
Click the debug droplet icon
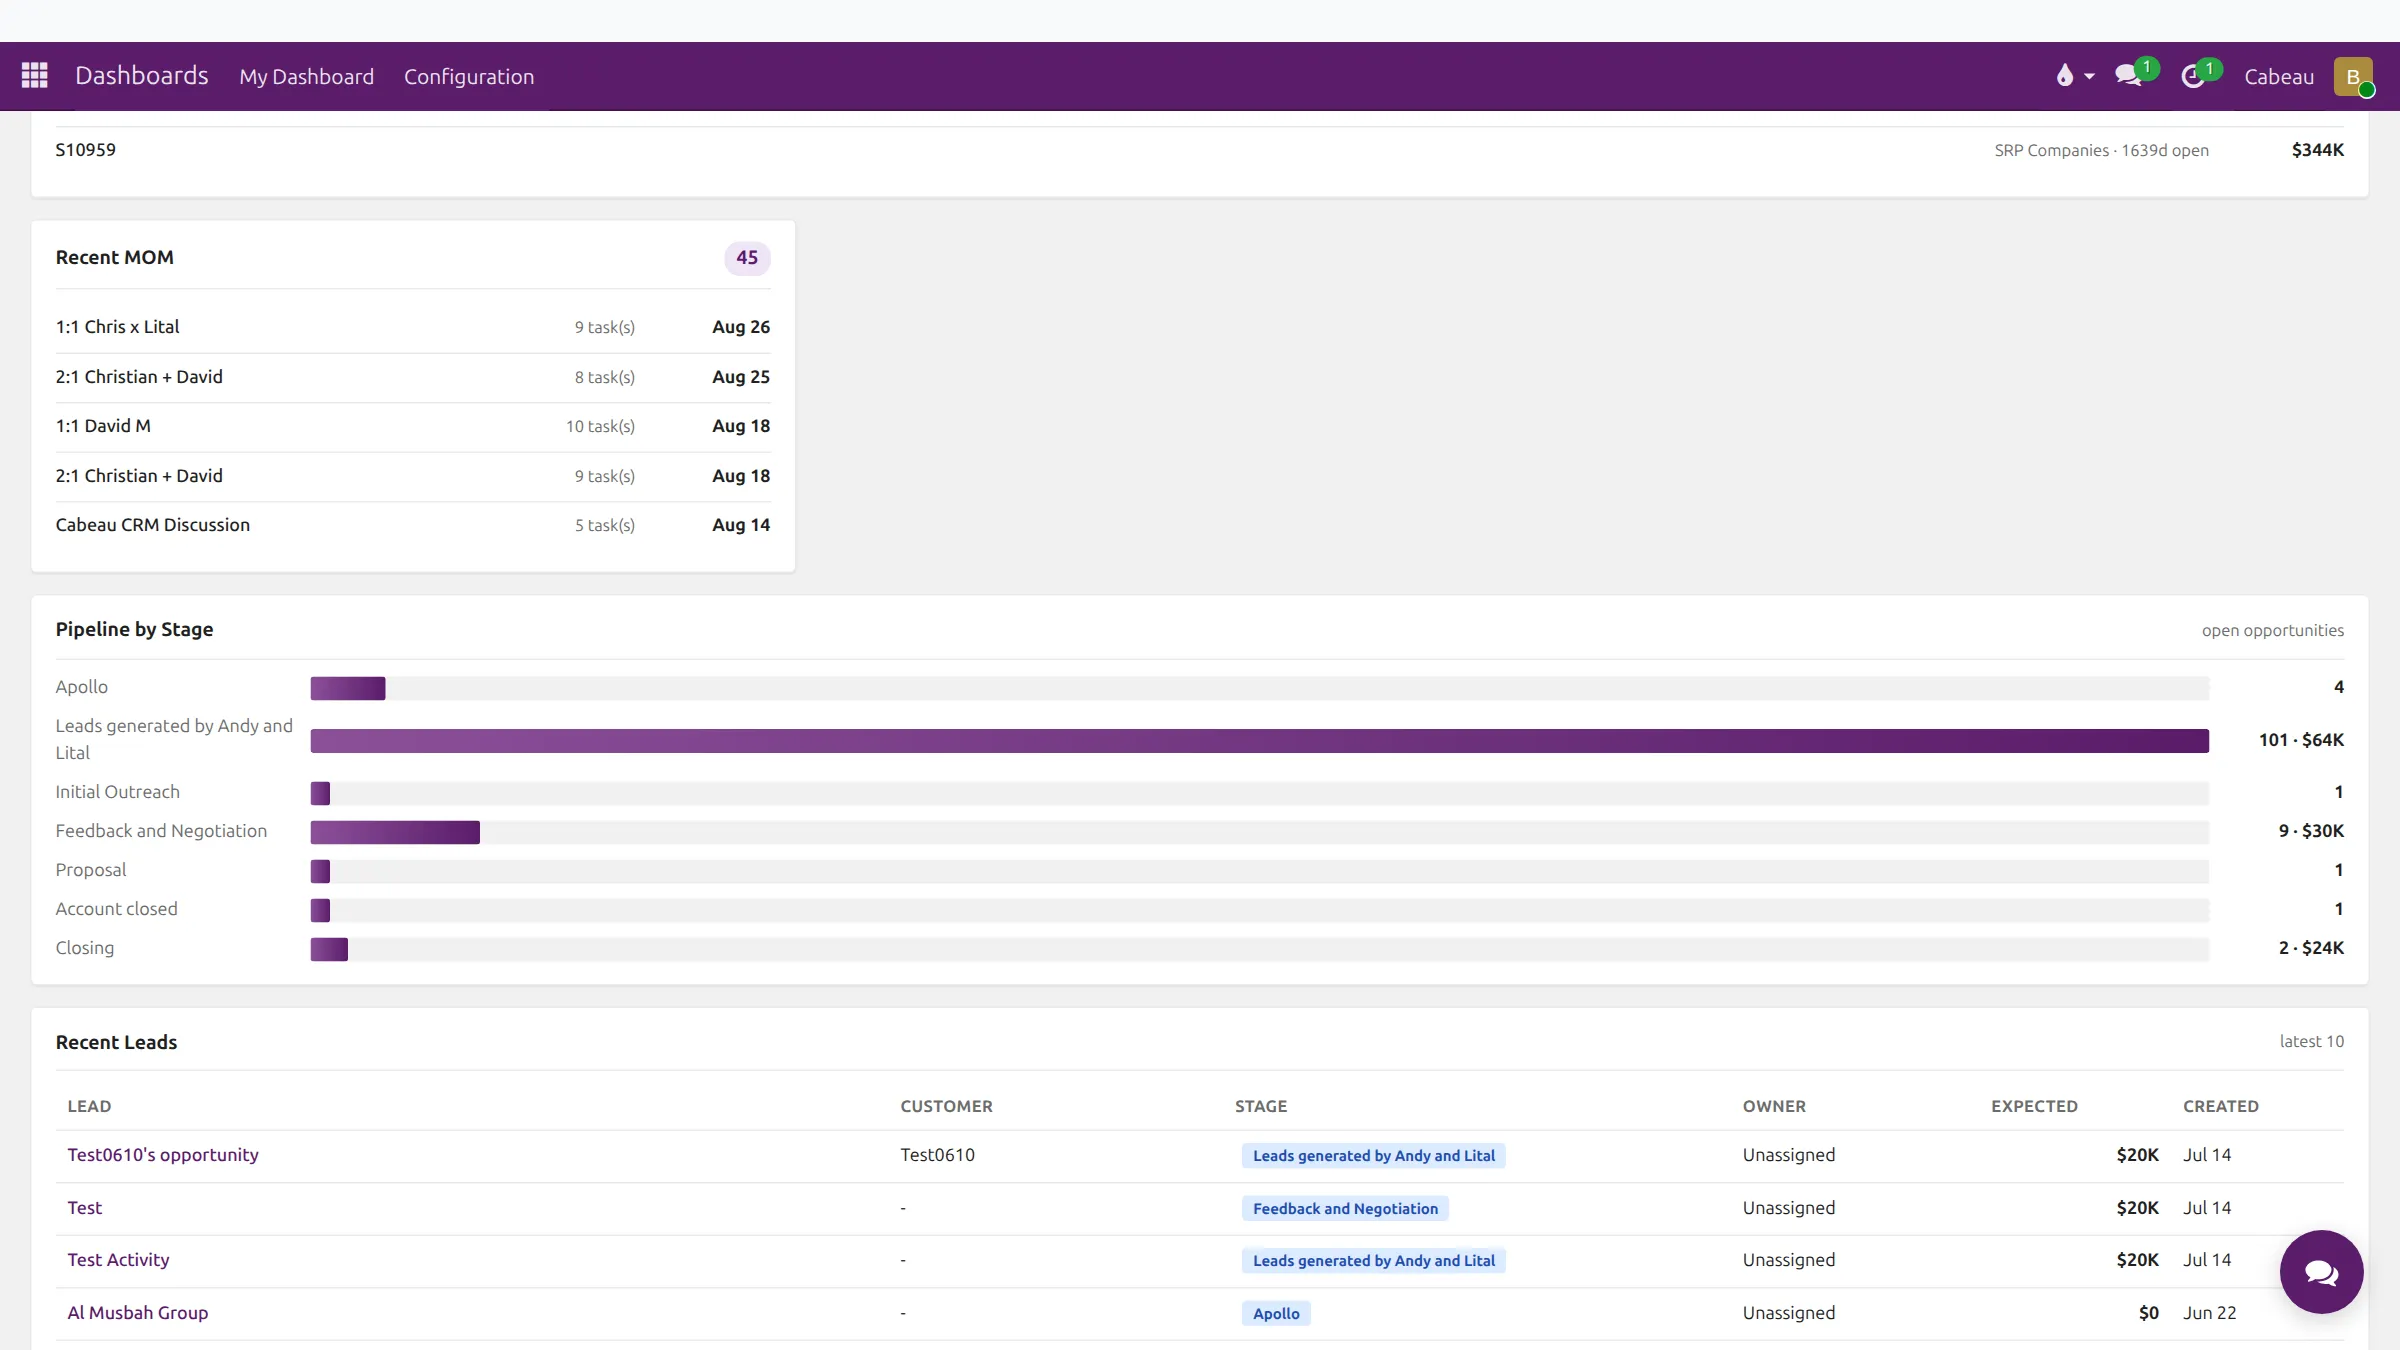(2064, 76)
